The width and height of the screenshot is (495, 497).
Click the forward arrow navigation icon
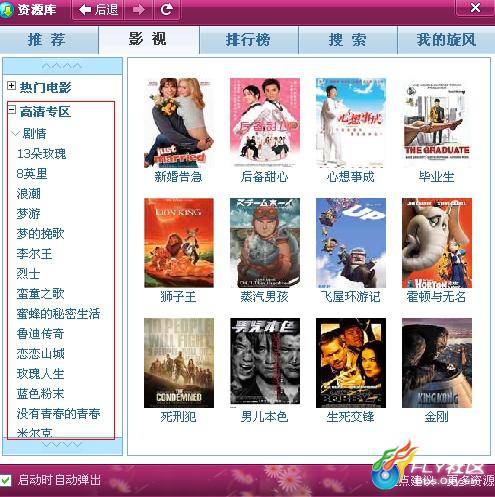(x=139, y=9)
